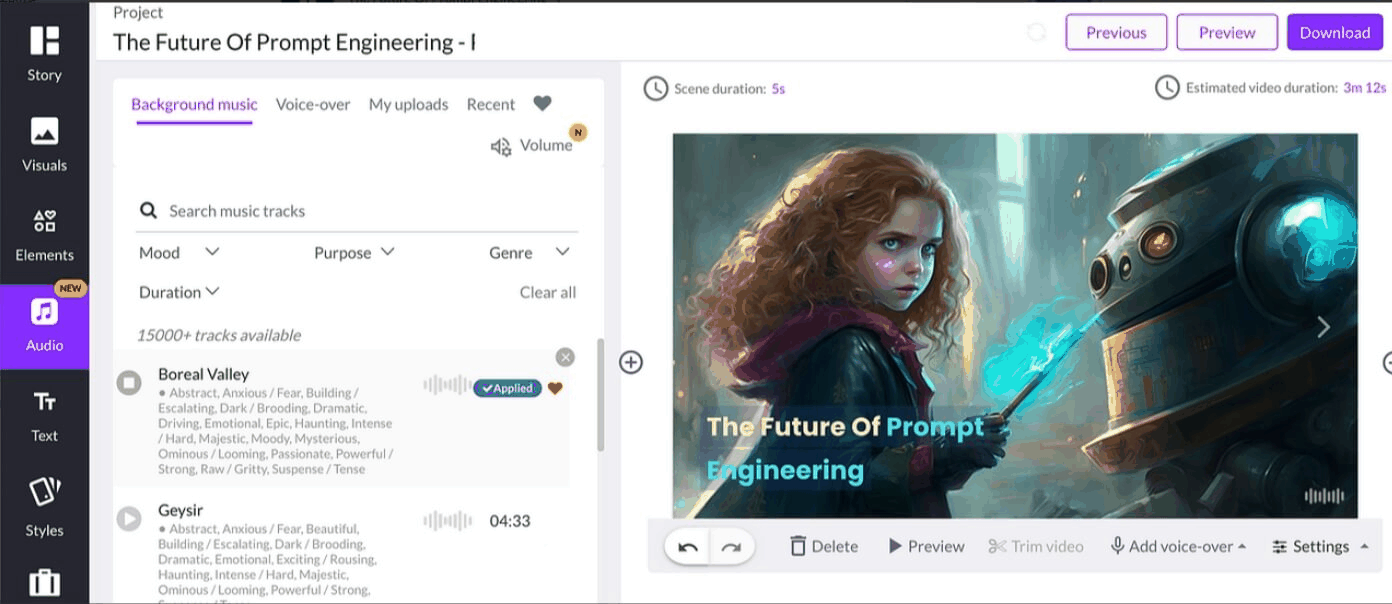The height and width of the screenshot is (604, 1392).
Task: Show favorite tracks via heart tab
Action: click(x=542, y=103)
